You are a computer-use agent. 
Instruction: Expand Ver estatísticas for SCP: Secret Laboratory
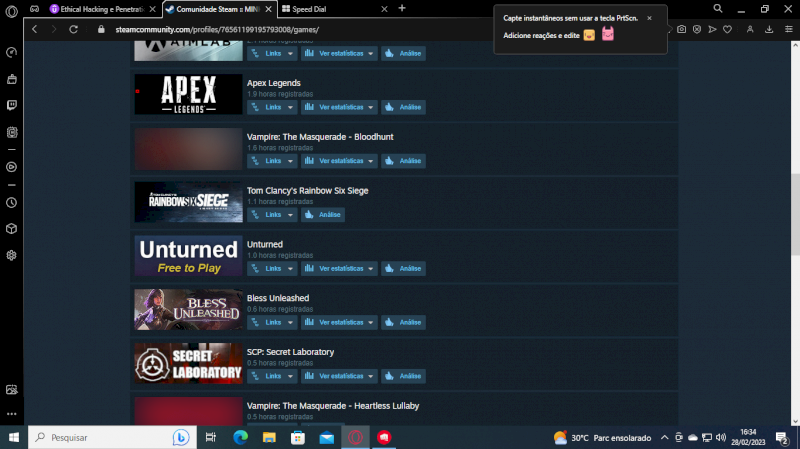pyautogui.click(x=339, y=376)
